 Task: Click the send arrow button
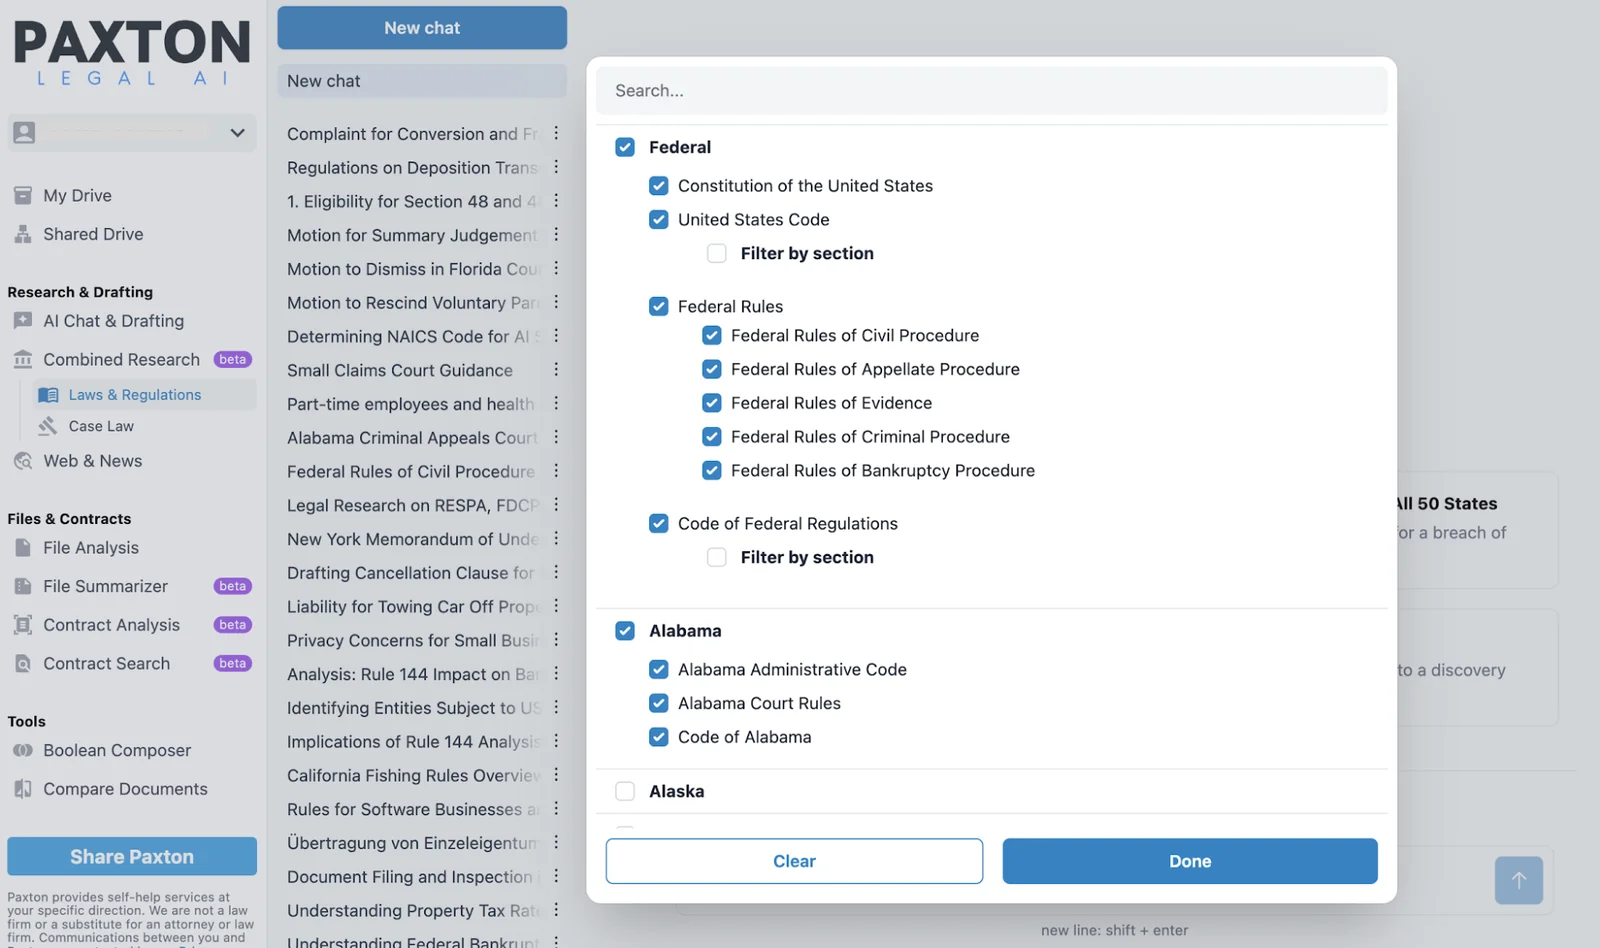pos(1519,880)
